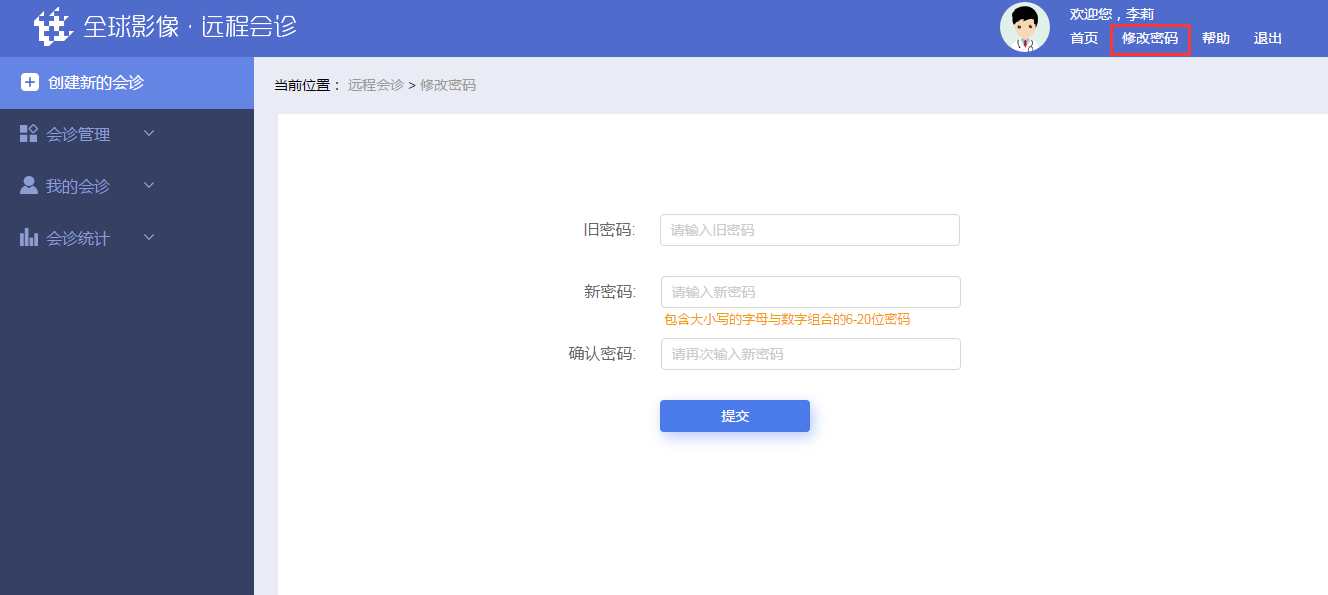Expand the 会诊统计 chevron arrow
1328x595 pixels.
pos(149,237)
